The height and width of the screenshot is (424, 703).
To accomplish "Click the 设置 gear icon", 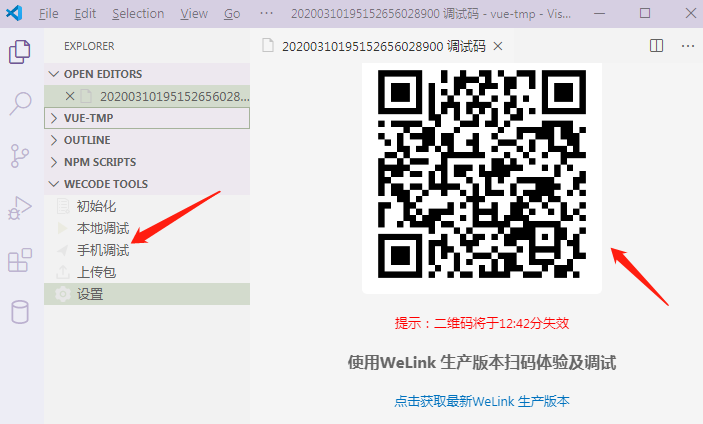I will 63,294.
